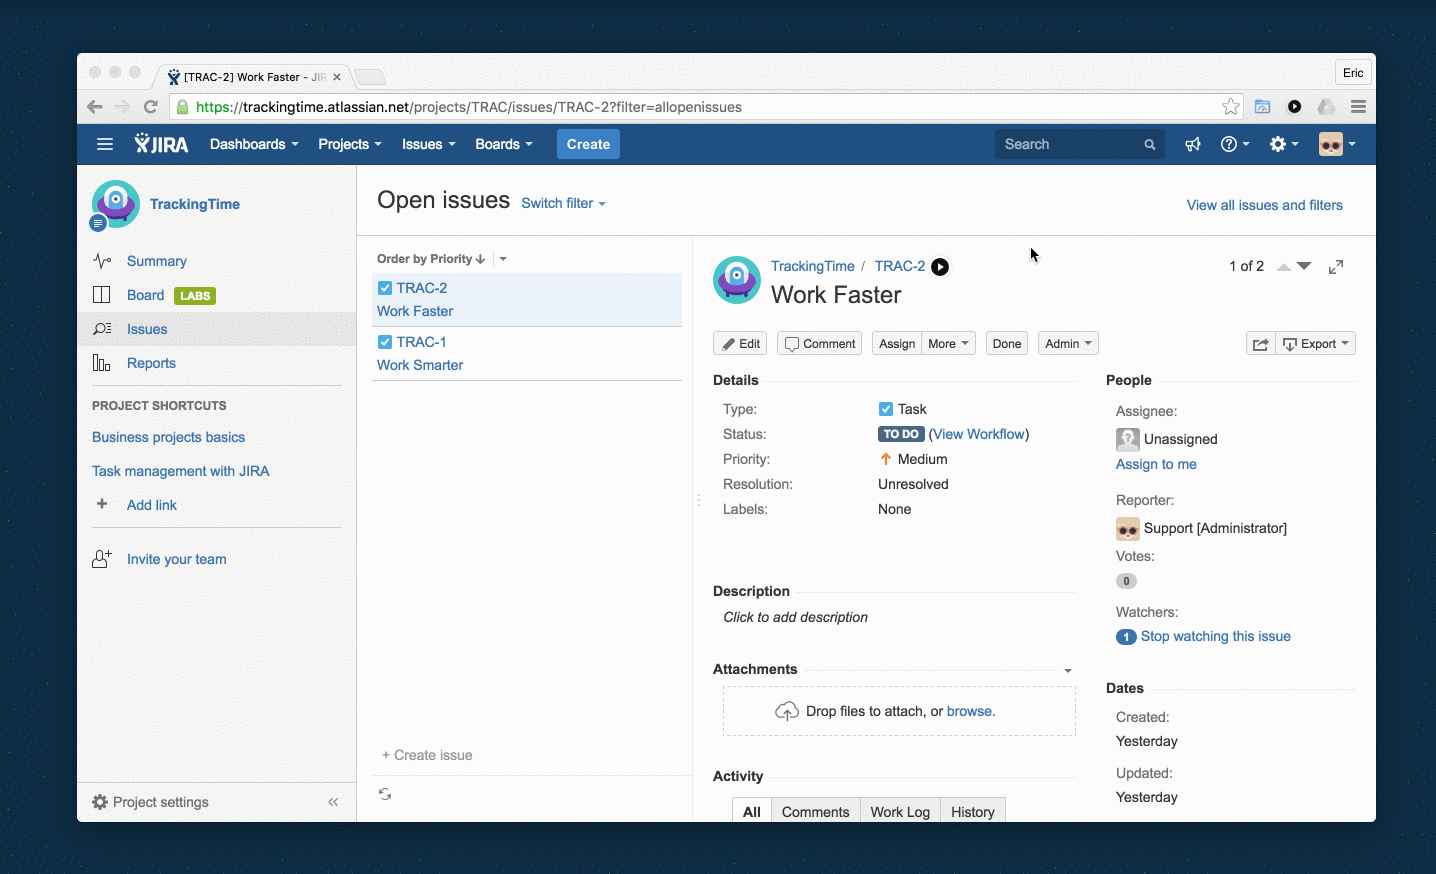Open Business projects basics shortcut
Screen dimensions: 1436x874
pos(168,437)
